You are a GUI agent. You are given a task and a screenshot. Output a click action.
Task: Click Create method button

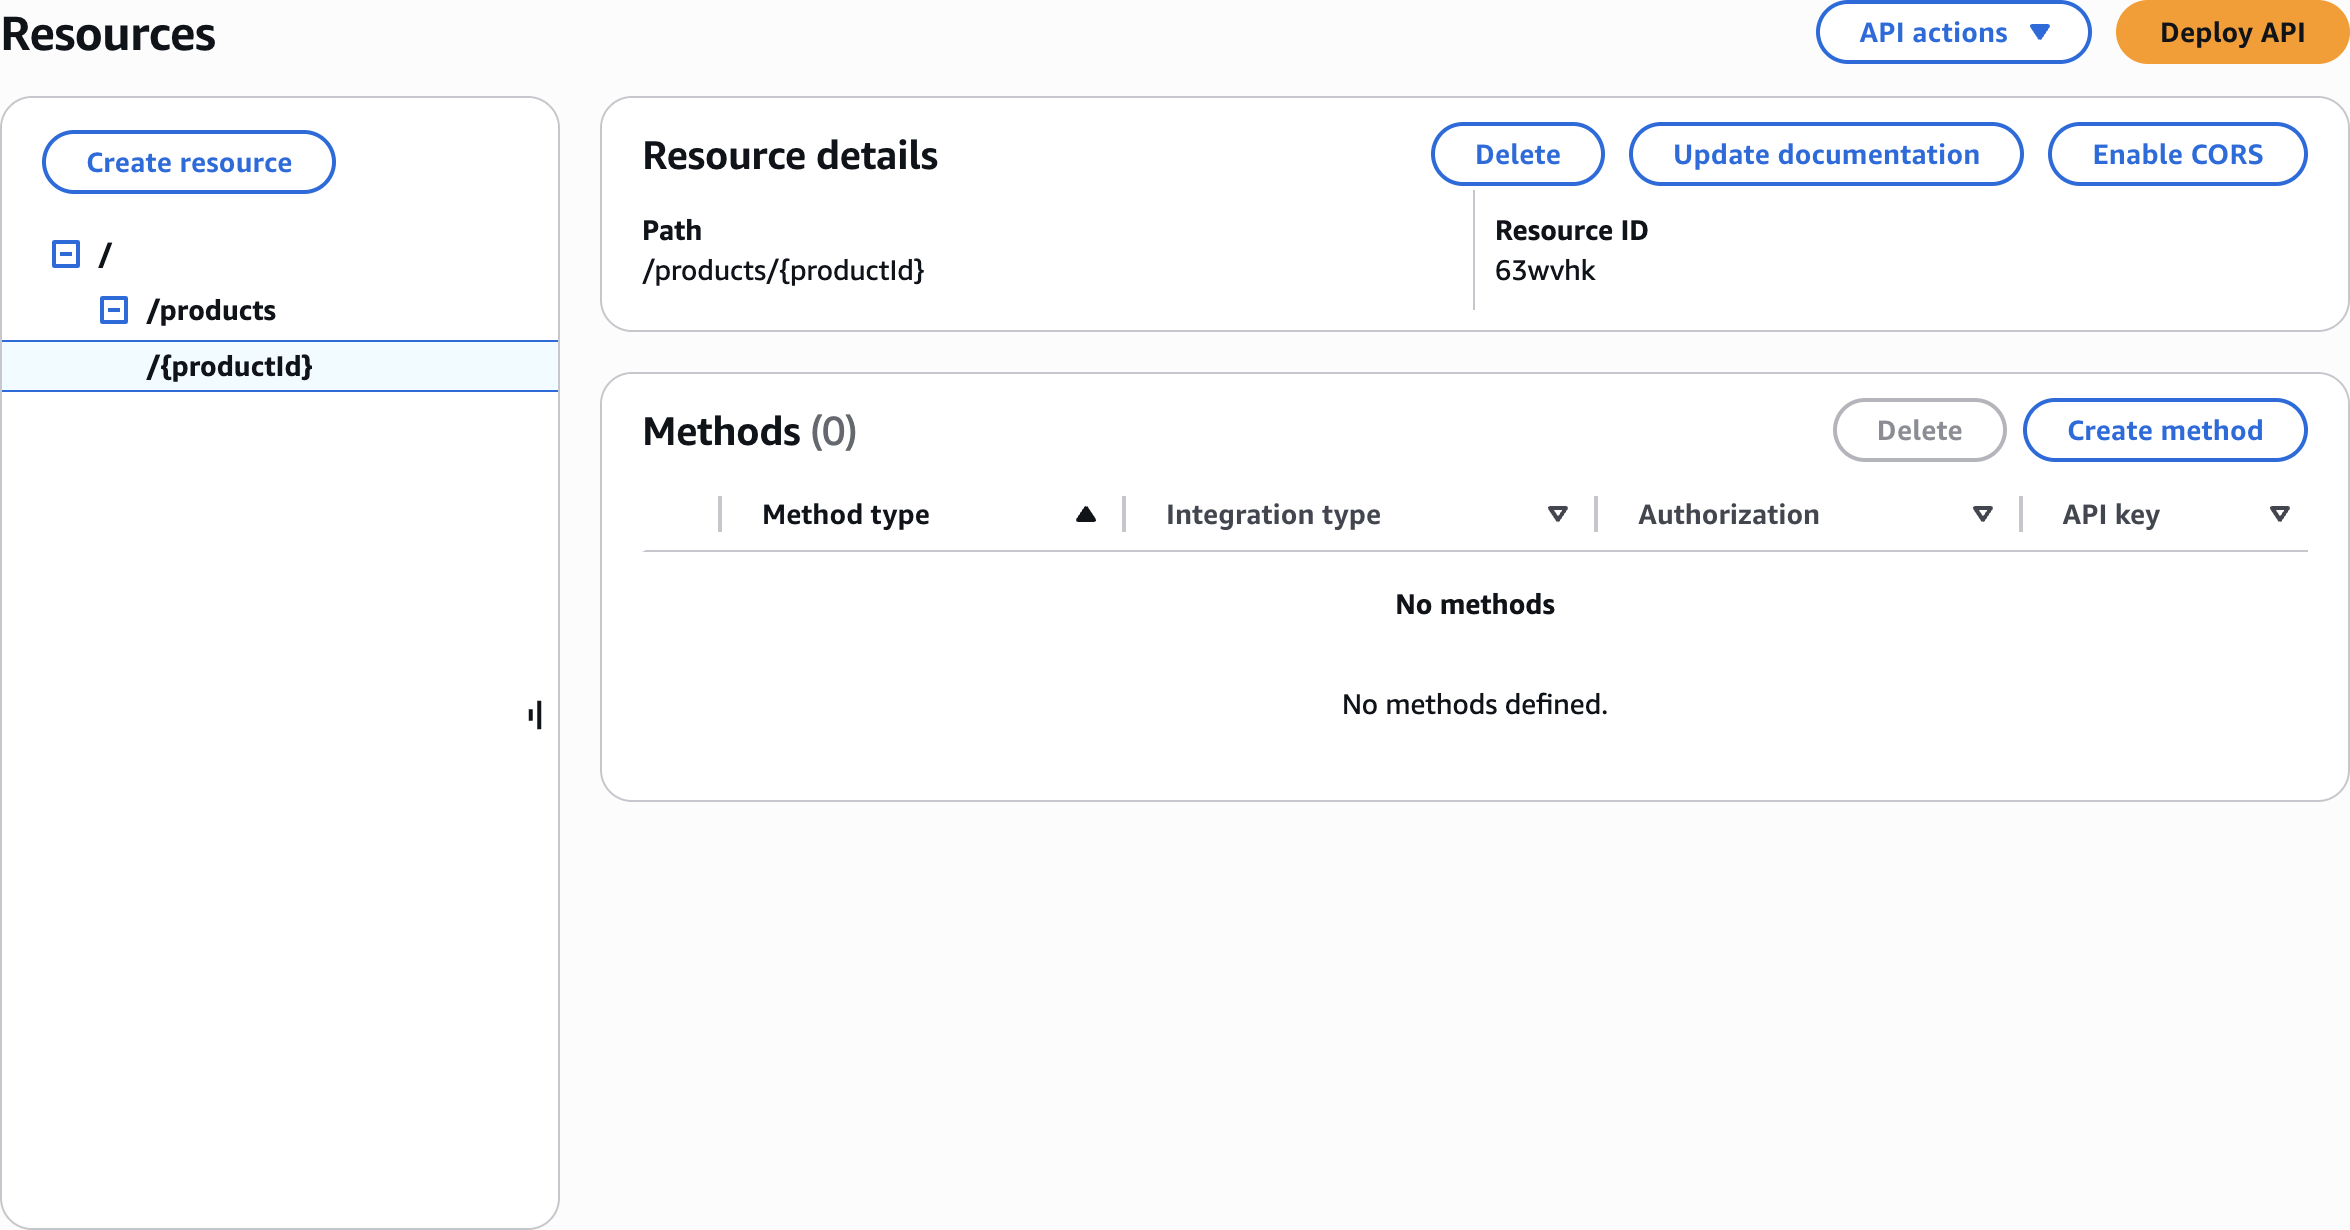(2164, 431)
